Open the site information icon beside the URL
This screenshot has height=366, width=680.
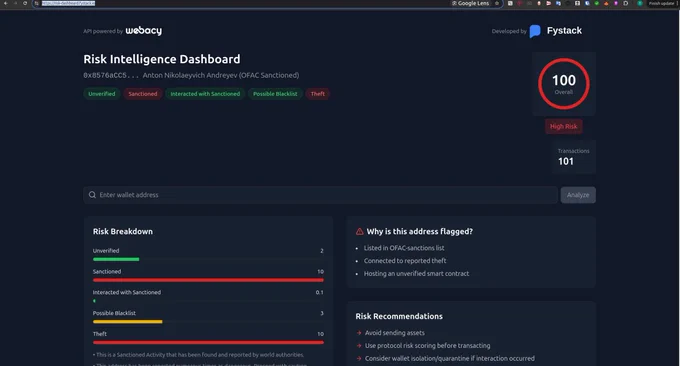click(x=37, y=3)
